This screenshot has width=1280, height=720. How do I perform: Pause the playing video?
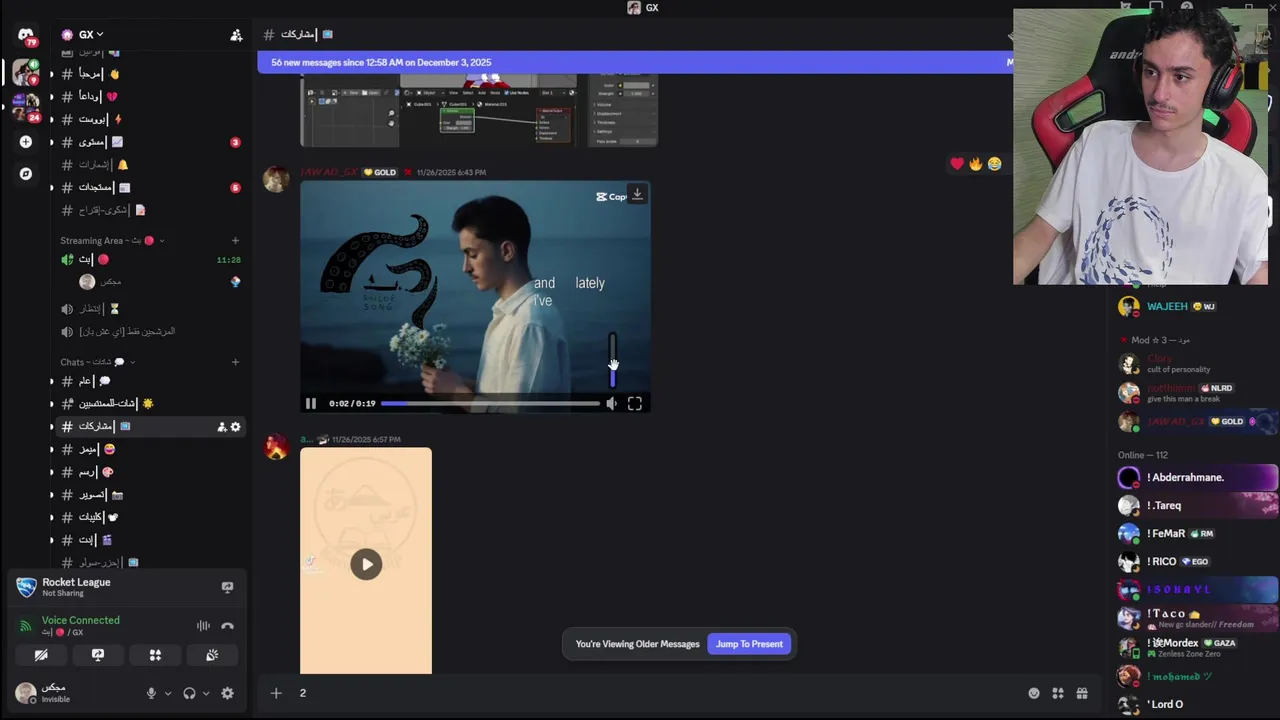(311, 404)
